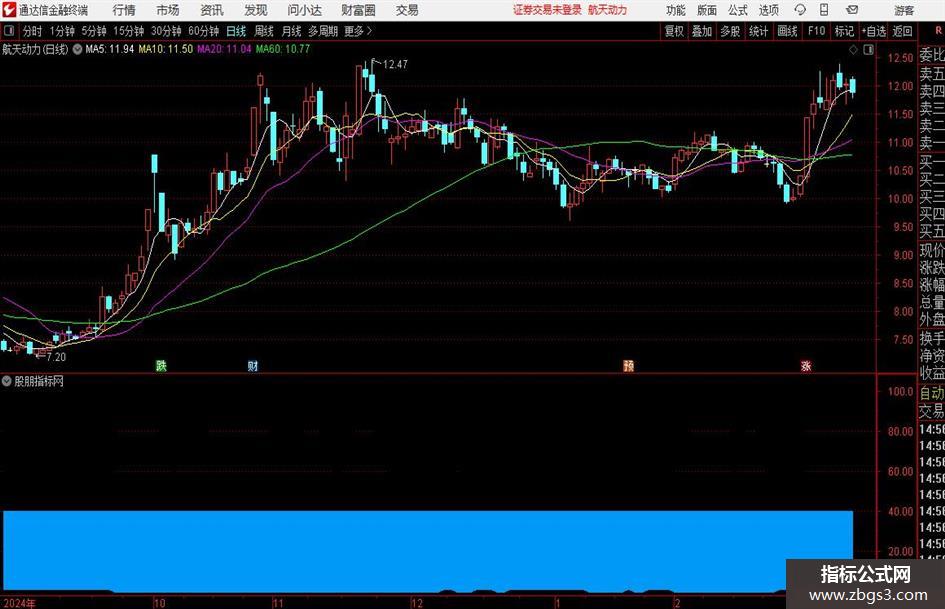Expand the 股朋指标网 indicator dropdown
Screen dimensions: 945x609
coord(7,381)
